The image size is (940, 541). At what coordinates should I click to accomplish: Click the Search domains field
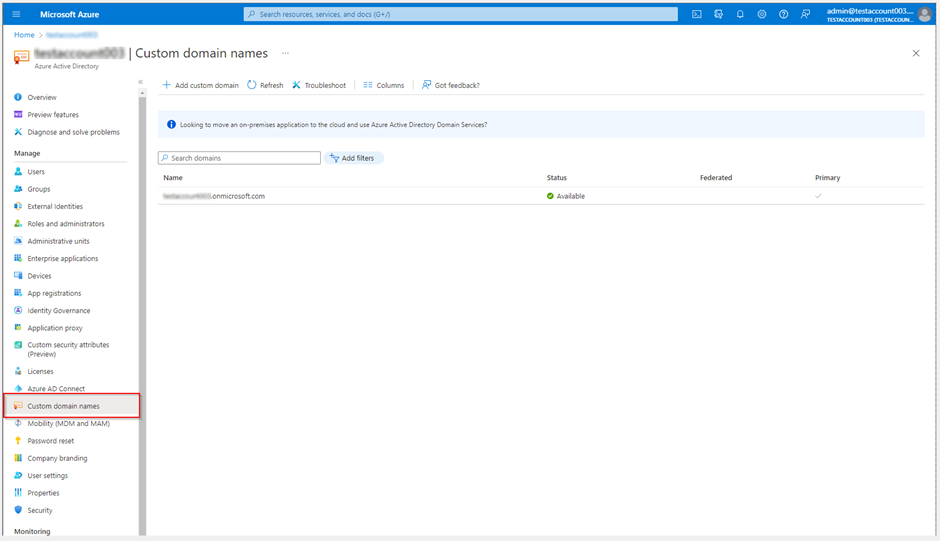tap(239, 158)
